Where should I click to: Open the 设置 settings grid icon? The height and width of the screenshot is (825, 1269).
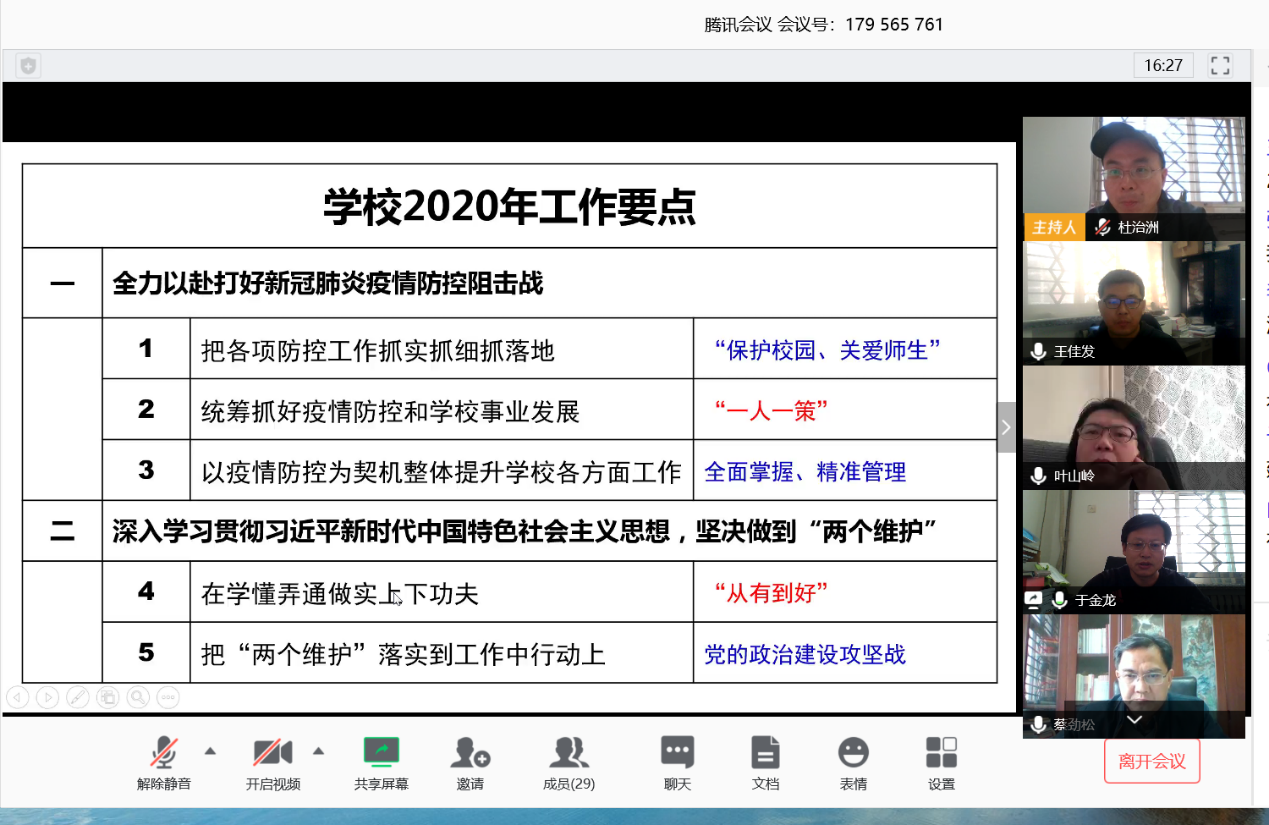click(x=941, y=753)
